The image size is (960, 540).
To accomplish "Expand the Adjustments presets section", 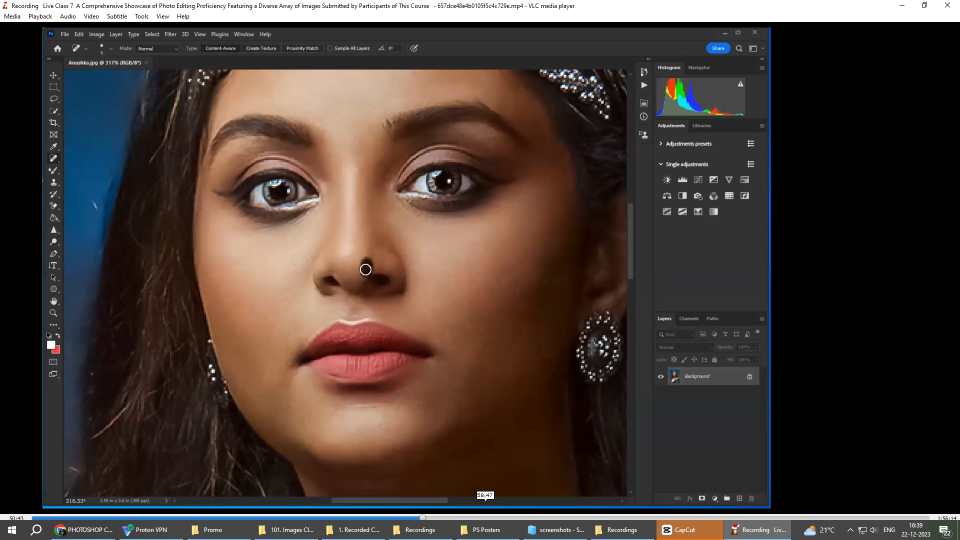I will pos(661,144).
